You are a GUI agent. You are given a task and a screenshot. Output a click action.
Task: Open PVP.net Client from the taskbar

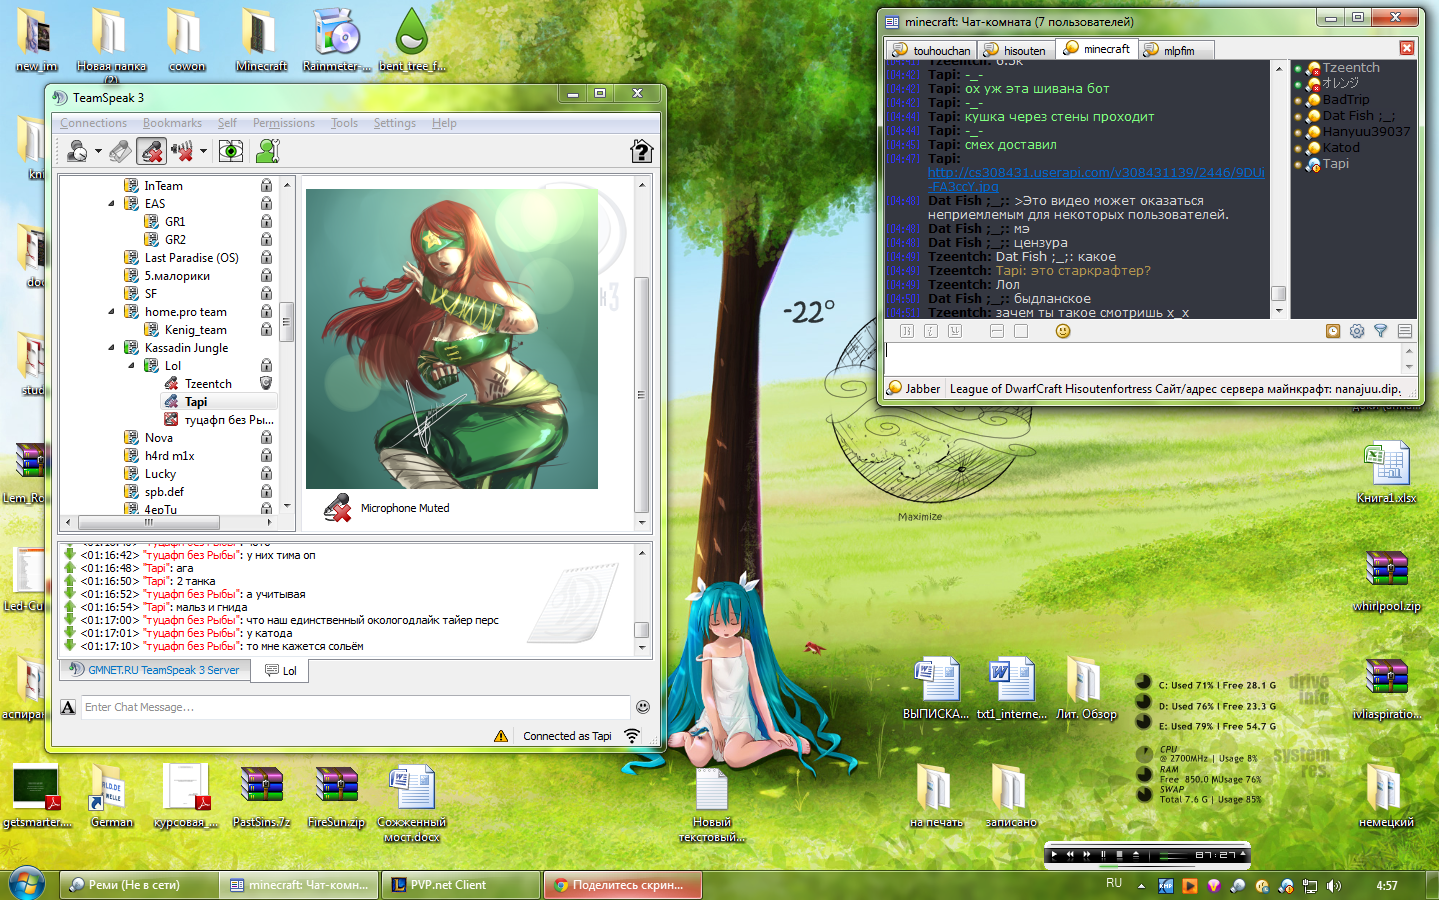(461, 885)
